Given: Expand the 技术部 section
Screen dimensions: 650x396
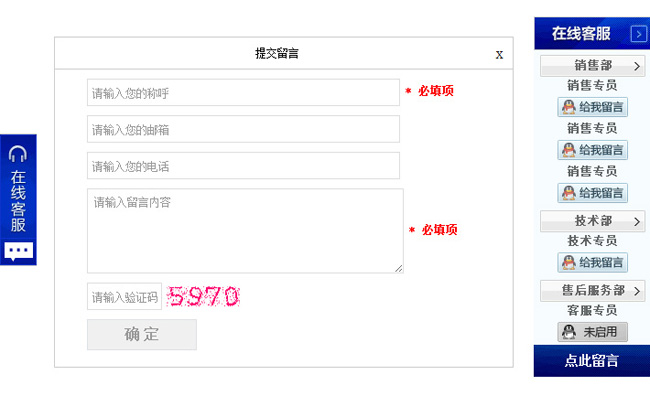Looking at the screenshot, I should coord(592,221).
